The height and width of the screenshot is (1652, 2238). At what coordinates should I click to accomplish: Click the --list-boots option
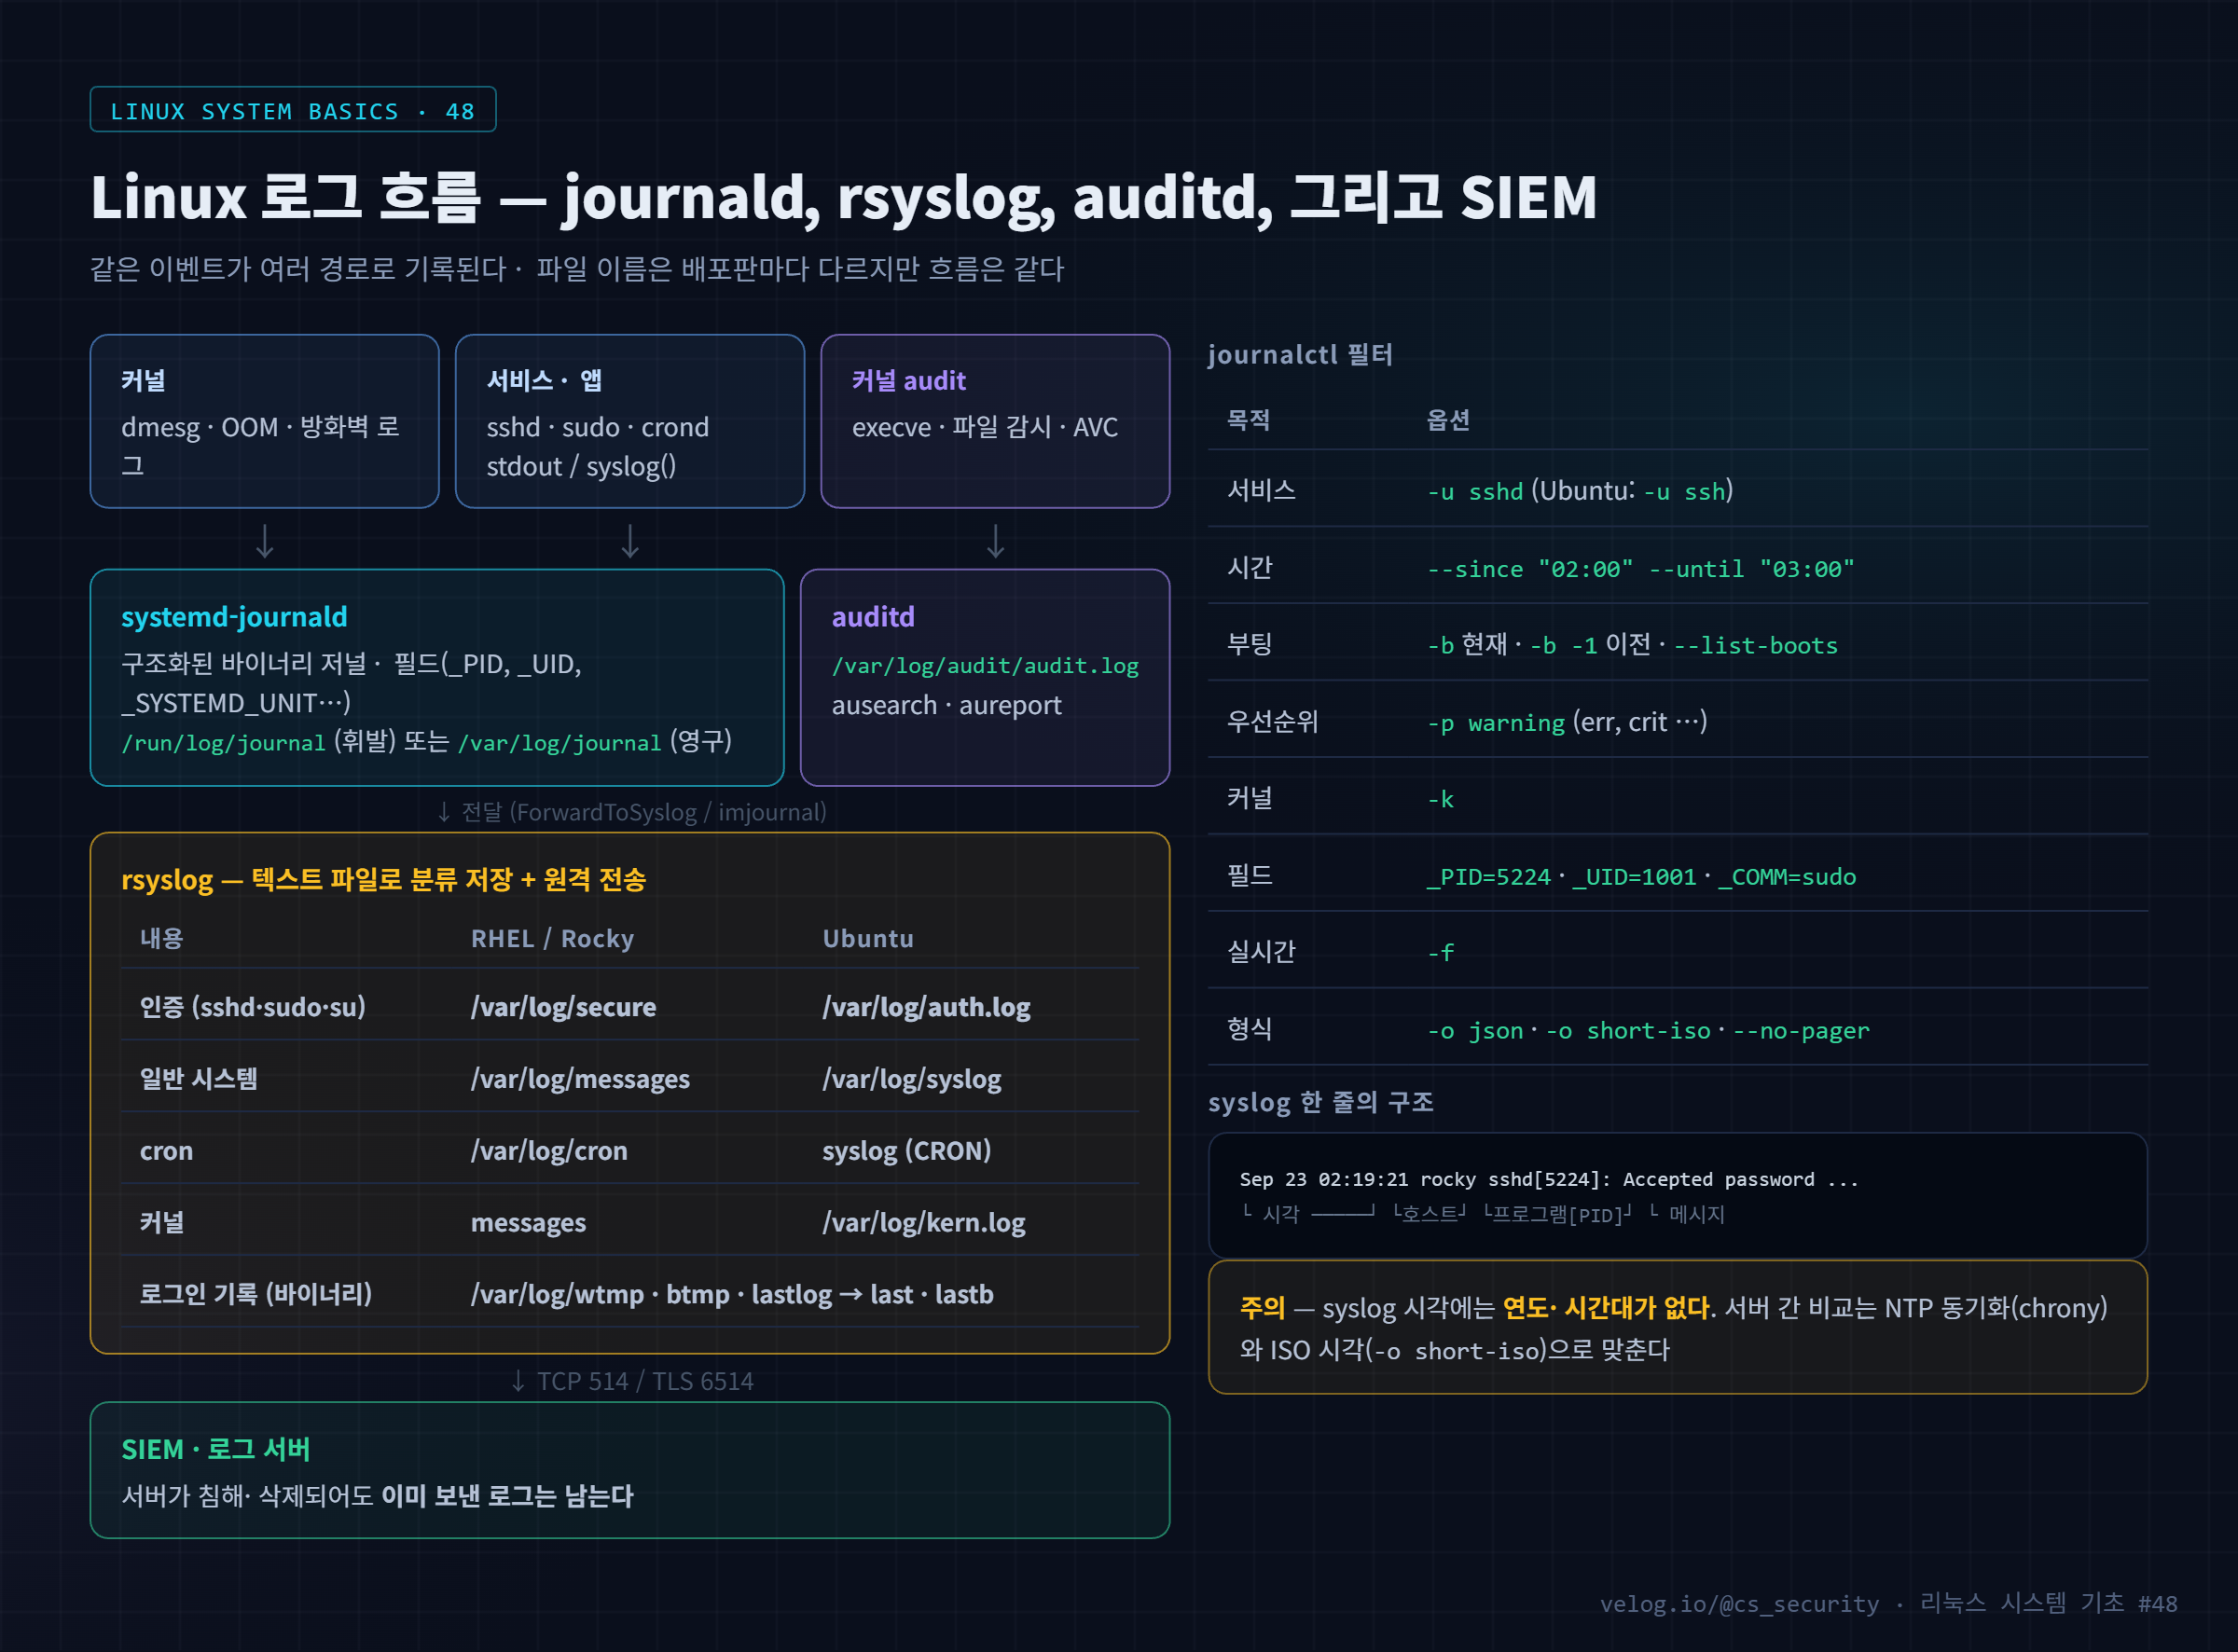pos(1756,646)
